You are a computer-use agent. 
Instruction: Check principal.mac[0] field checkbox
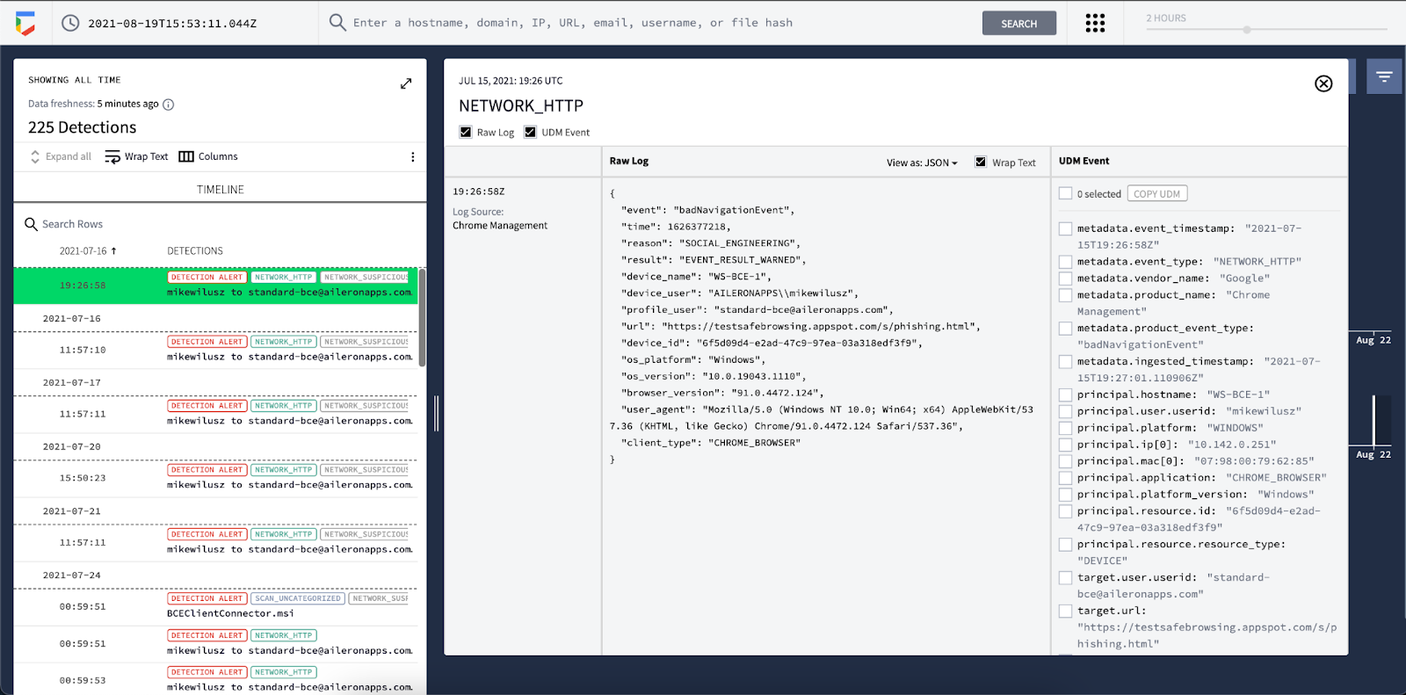[1066, 461]
